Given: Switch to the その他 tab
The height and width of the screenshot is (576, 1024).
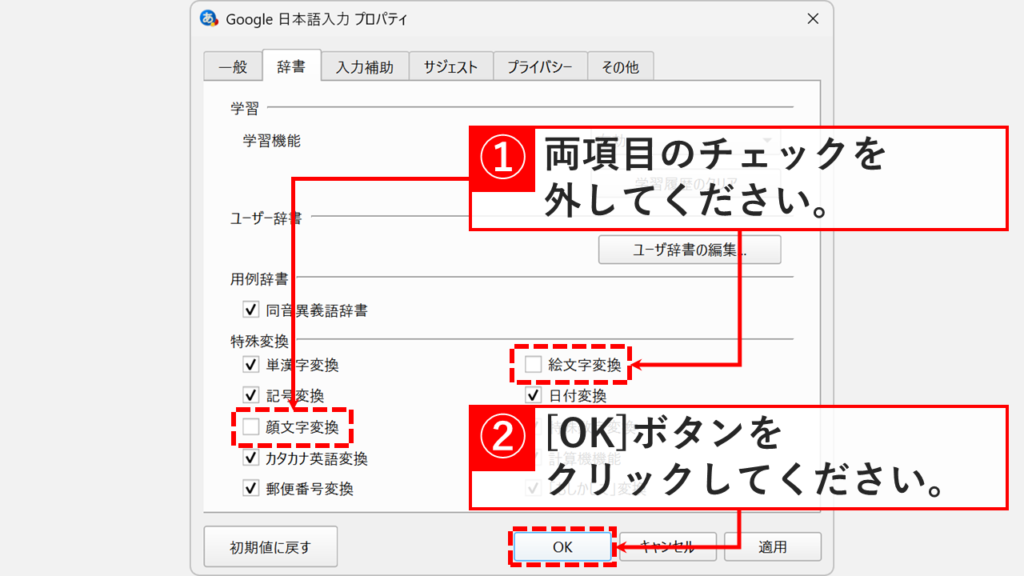Looking at the screenshot, I should (x=620, y=67).
